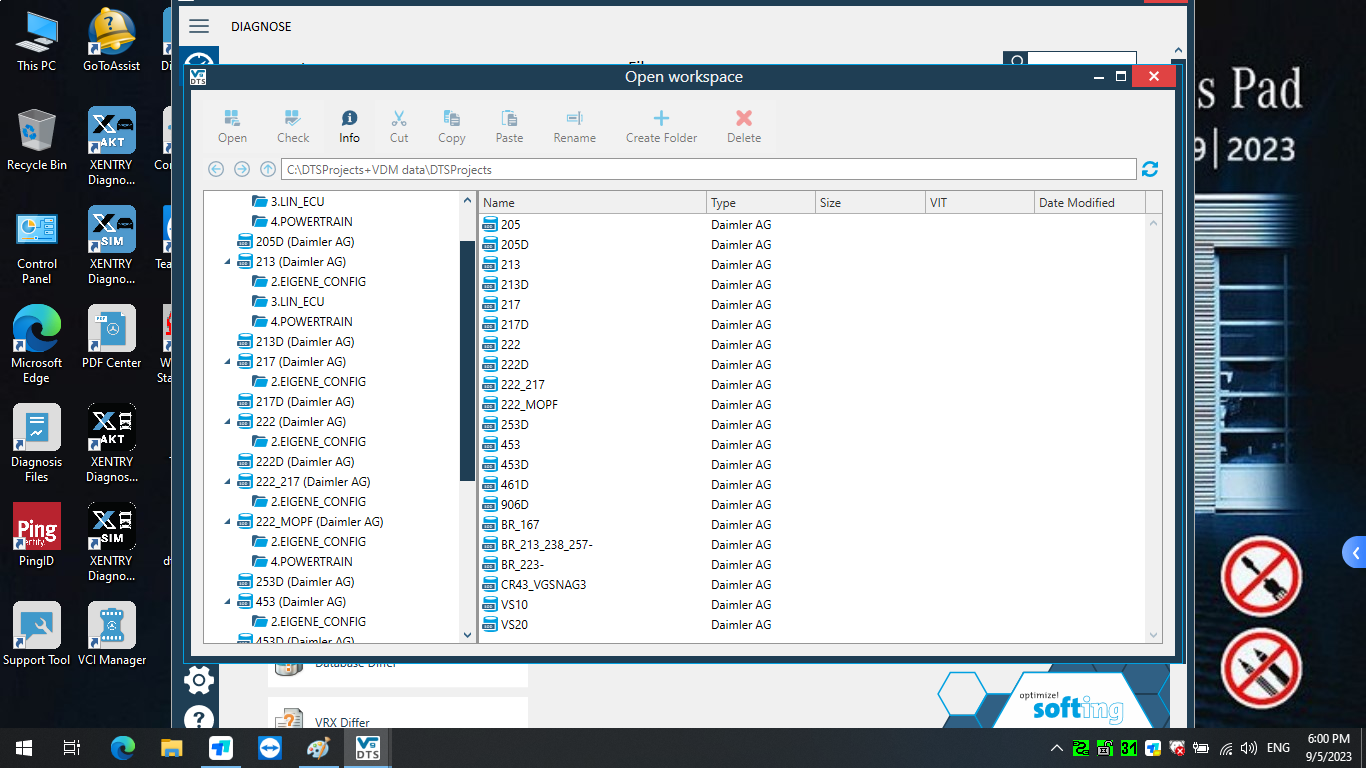Click the Info toolbar icon
Screen dimensions: 1366x768
click(x=348, y=124)
